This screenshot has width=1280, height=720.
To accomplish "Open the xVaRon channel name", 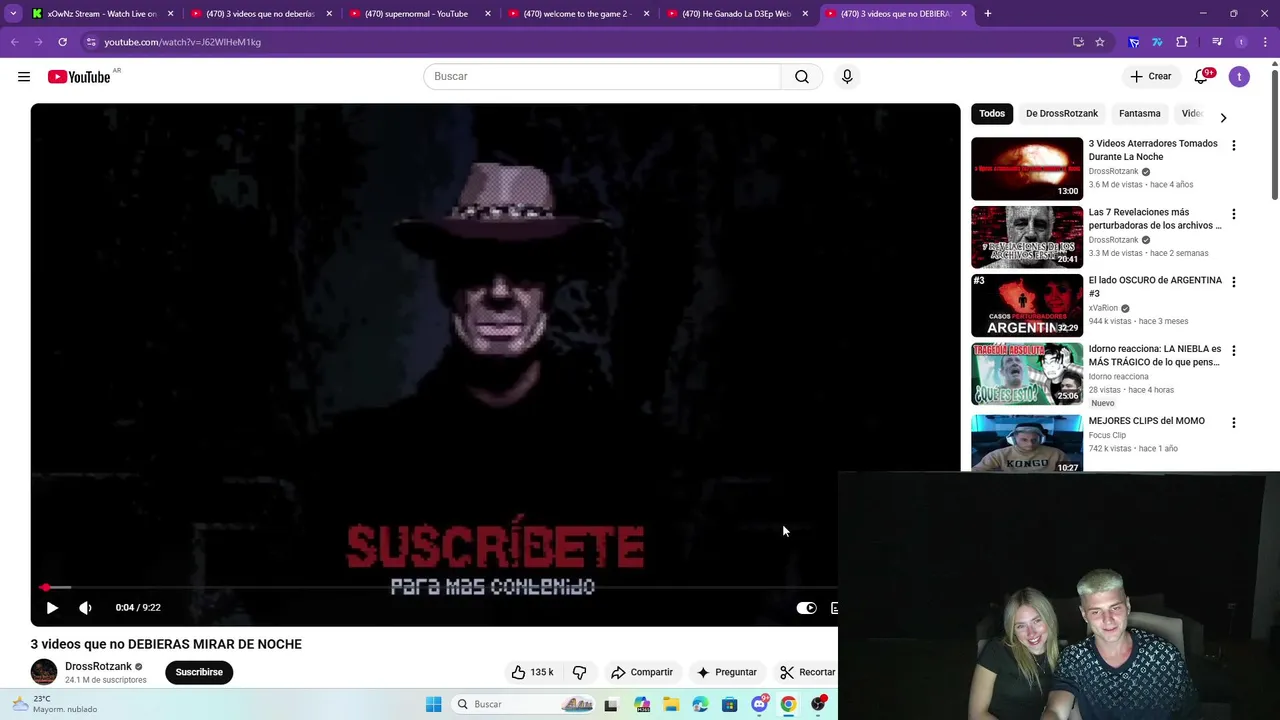I will click(x=1103, y=308).
